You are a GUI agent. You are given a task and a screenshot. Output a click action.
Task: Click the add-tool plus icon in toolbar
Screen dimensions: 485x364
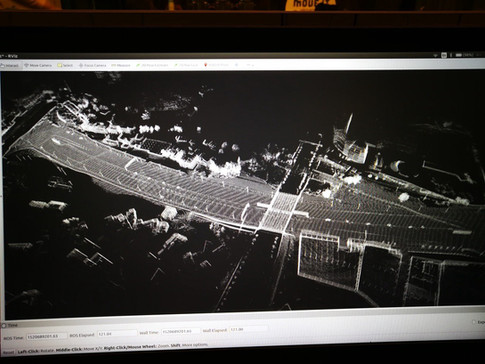(x=237, y=65)
